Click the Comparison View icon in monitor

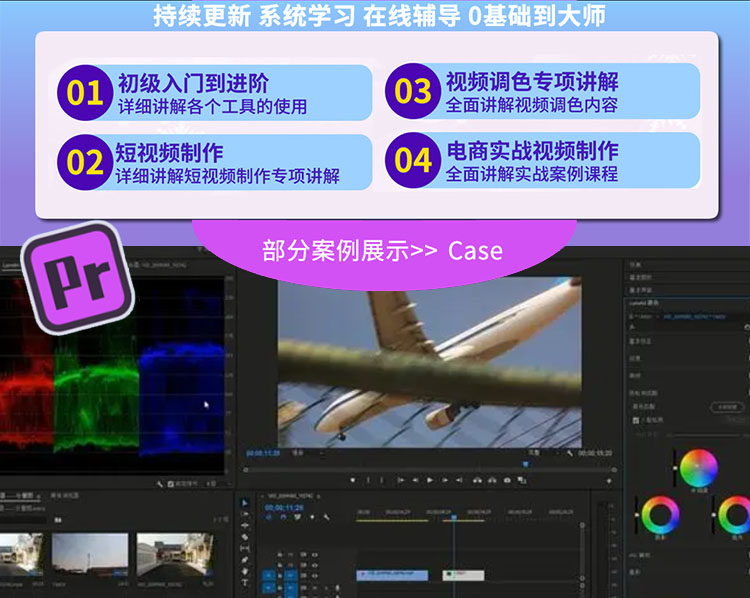point(522,480)
